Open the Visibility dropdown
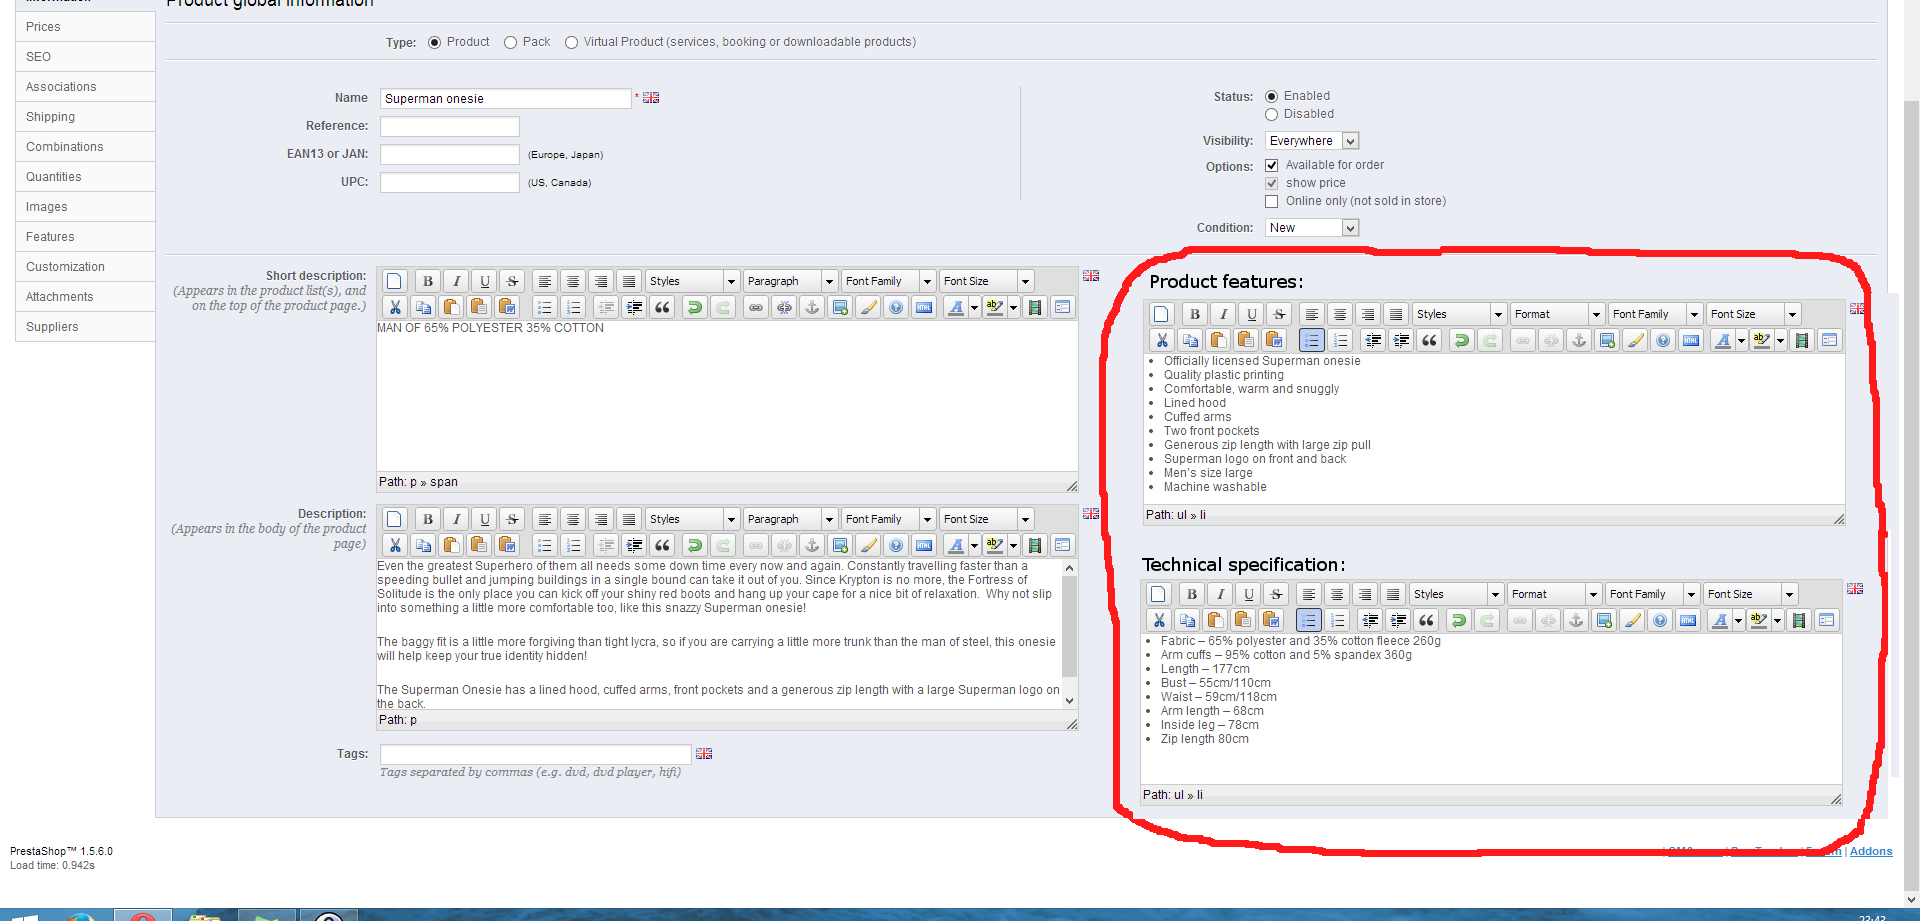Image resolution: width=1920 pixels, height=921 pixels. tap(1312, 141)
